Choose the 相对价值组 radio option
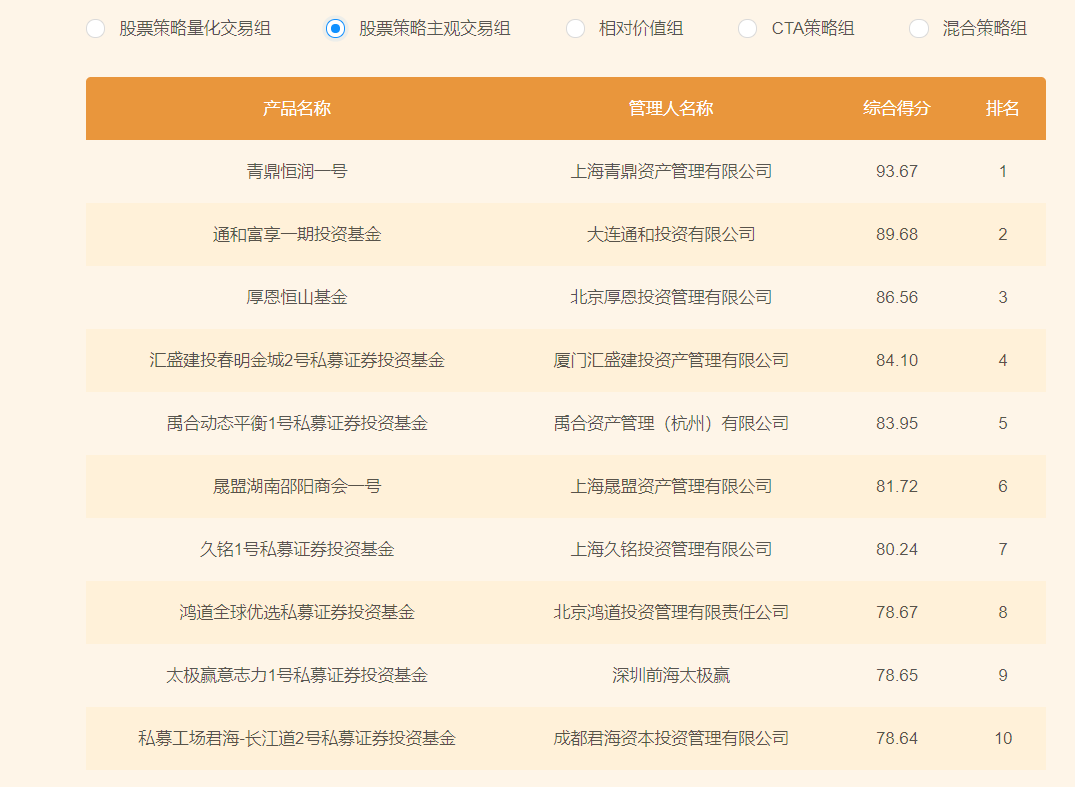Image resolution: width=1075 pixels, height=787 pixels. tap(575, 29)
